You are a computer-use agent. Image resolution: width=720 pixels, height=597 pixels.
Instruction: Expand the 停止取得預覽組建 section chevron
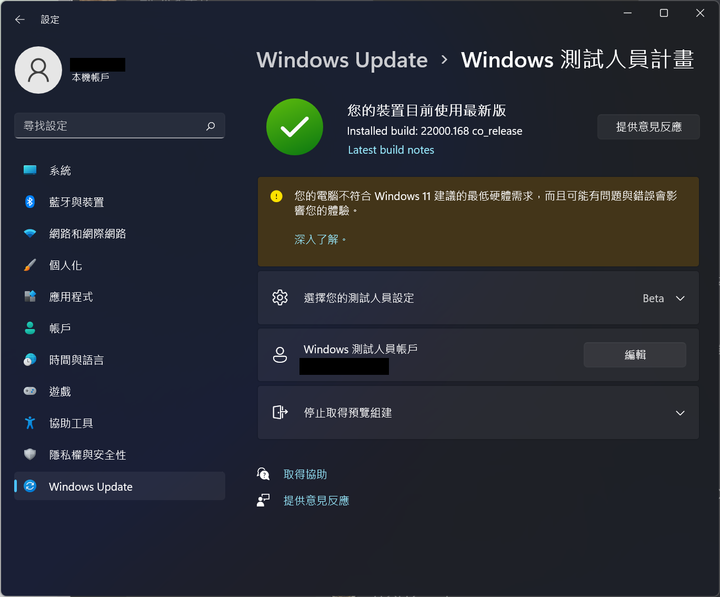click(680, 413)
